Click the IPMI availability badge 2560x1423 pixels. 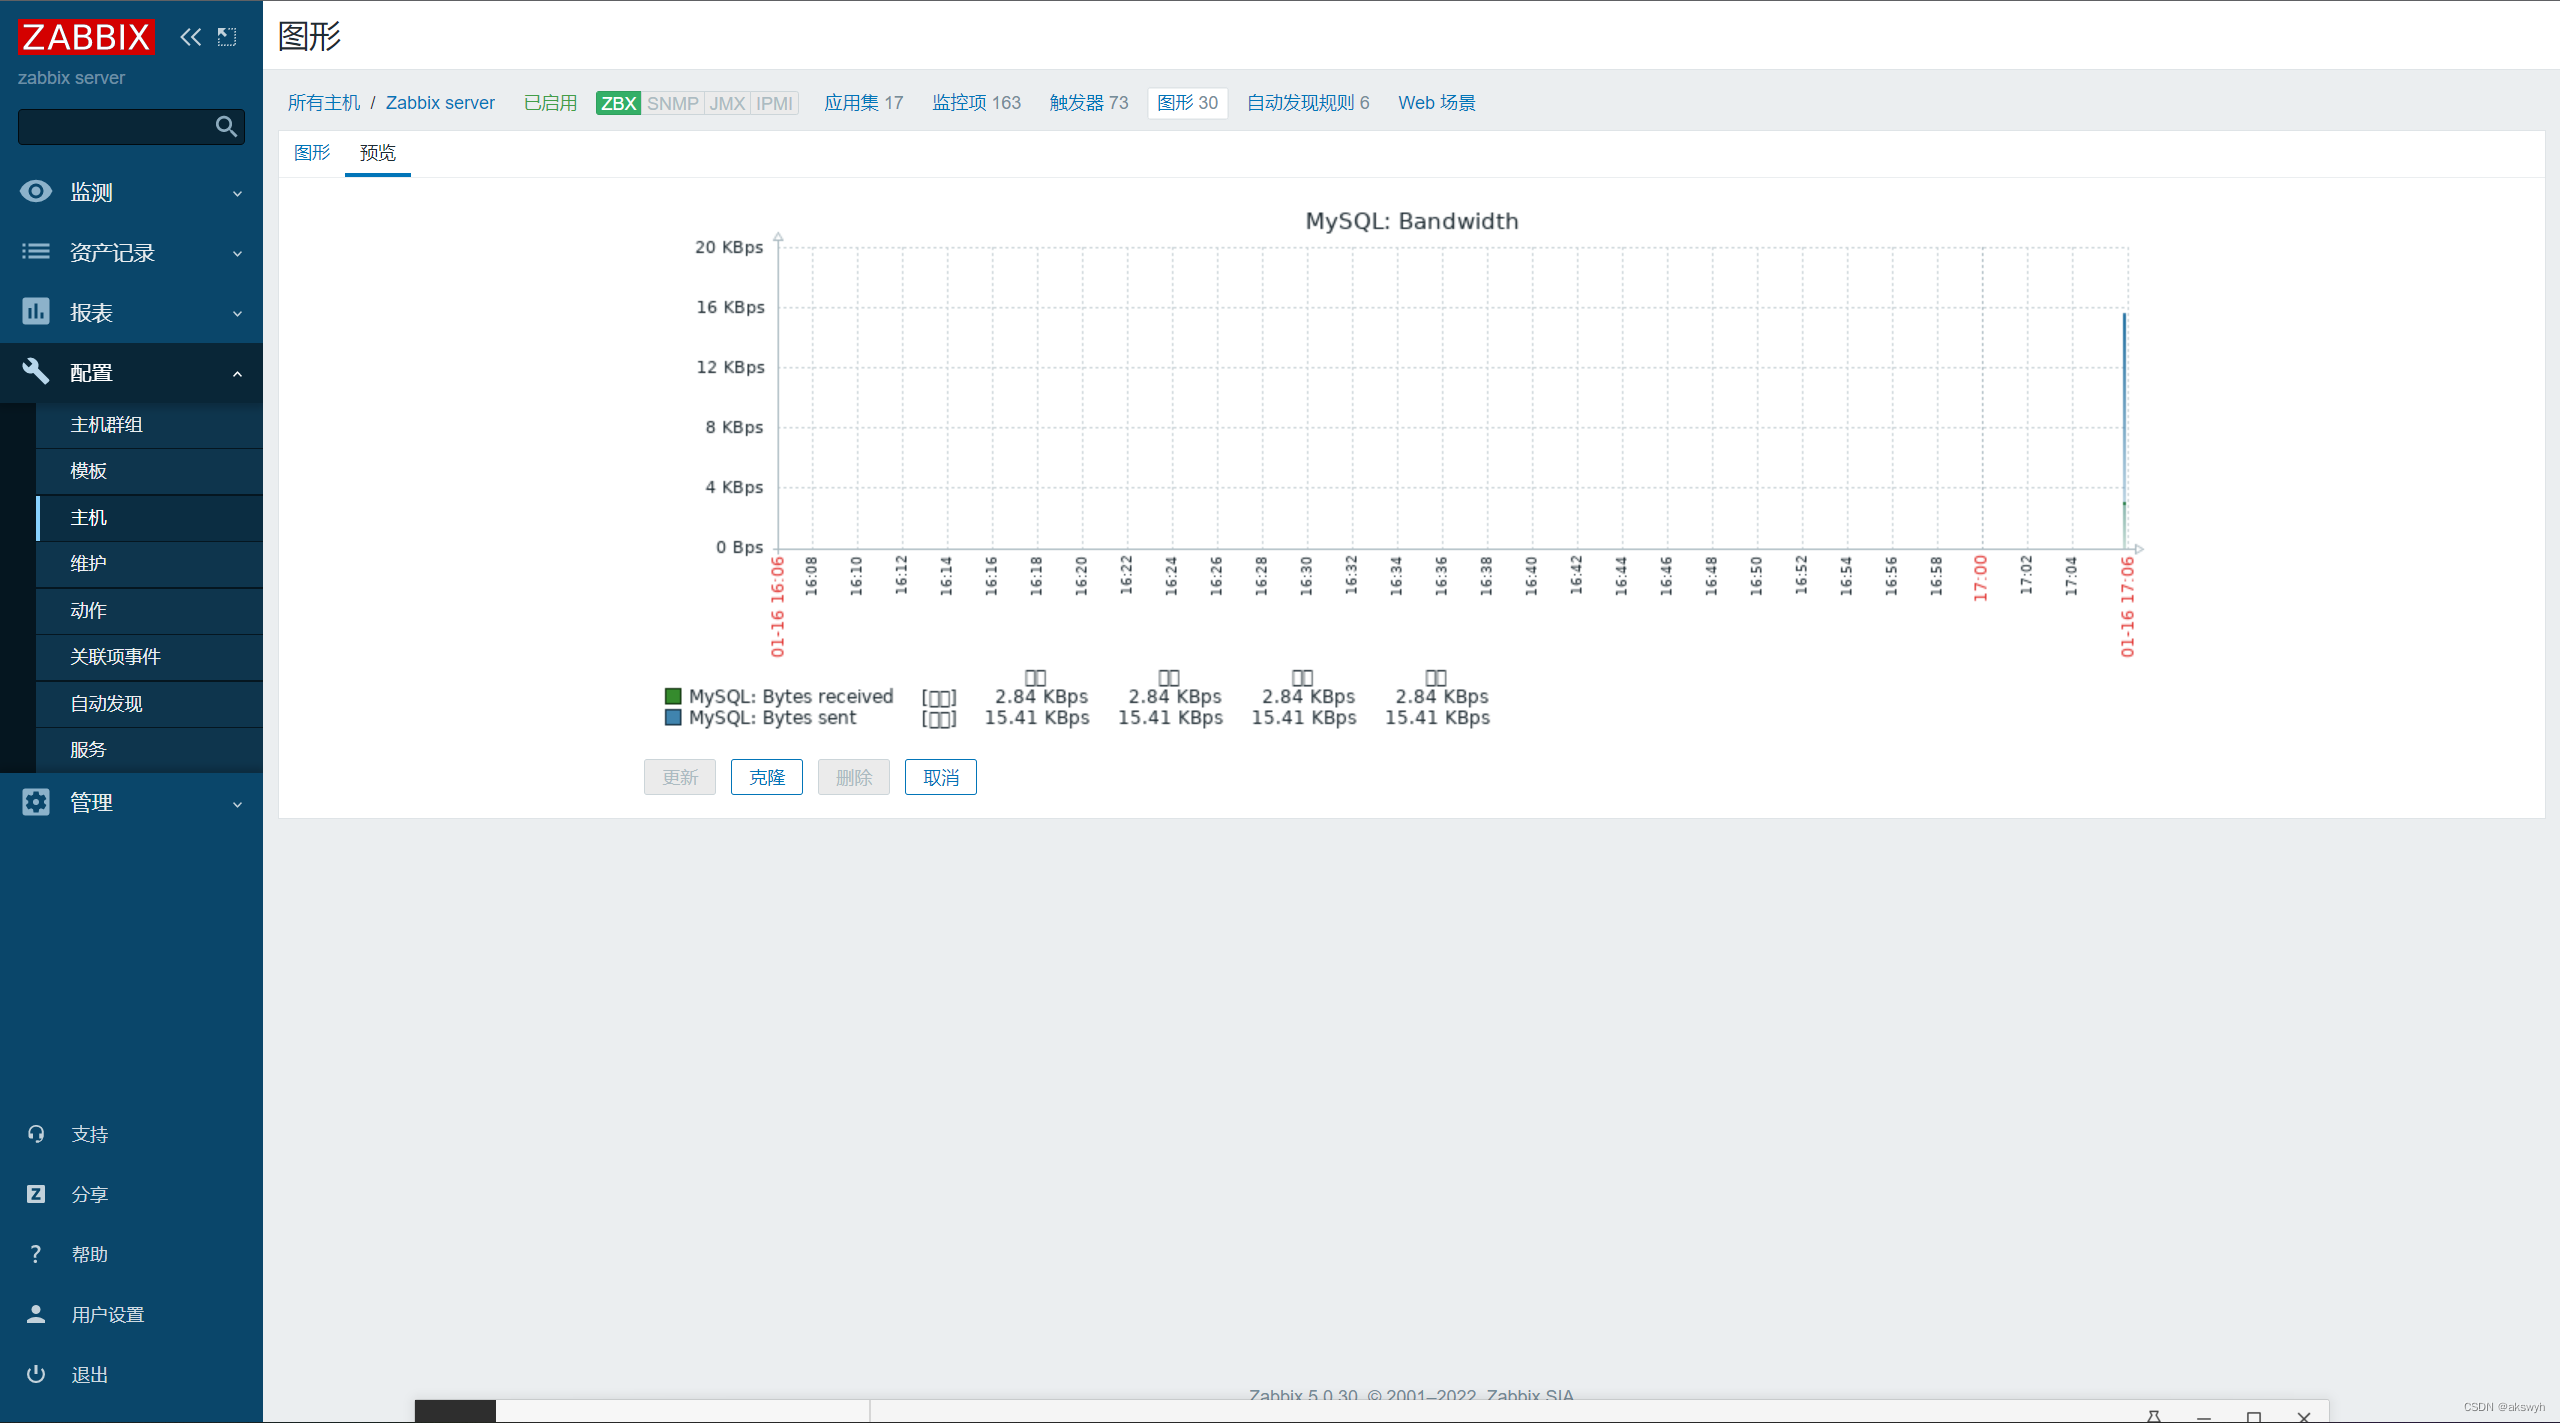(x=774, y=103)
